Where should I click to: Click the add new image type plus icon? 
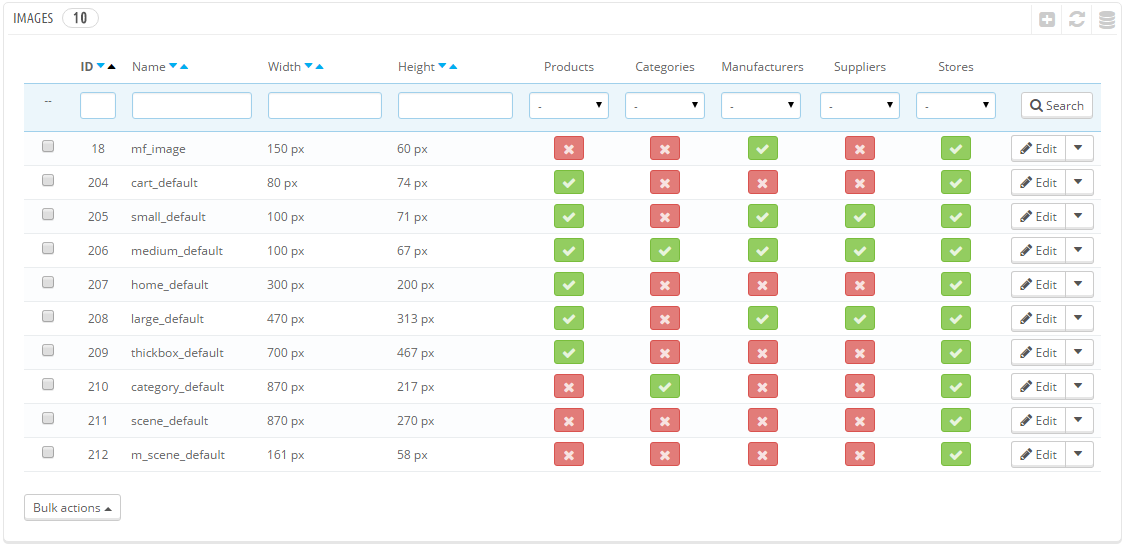[1048, 20]
